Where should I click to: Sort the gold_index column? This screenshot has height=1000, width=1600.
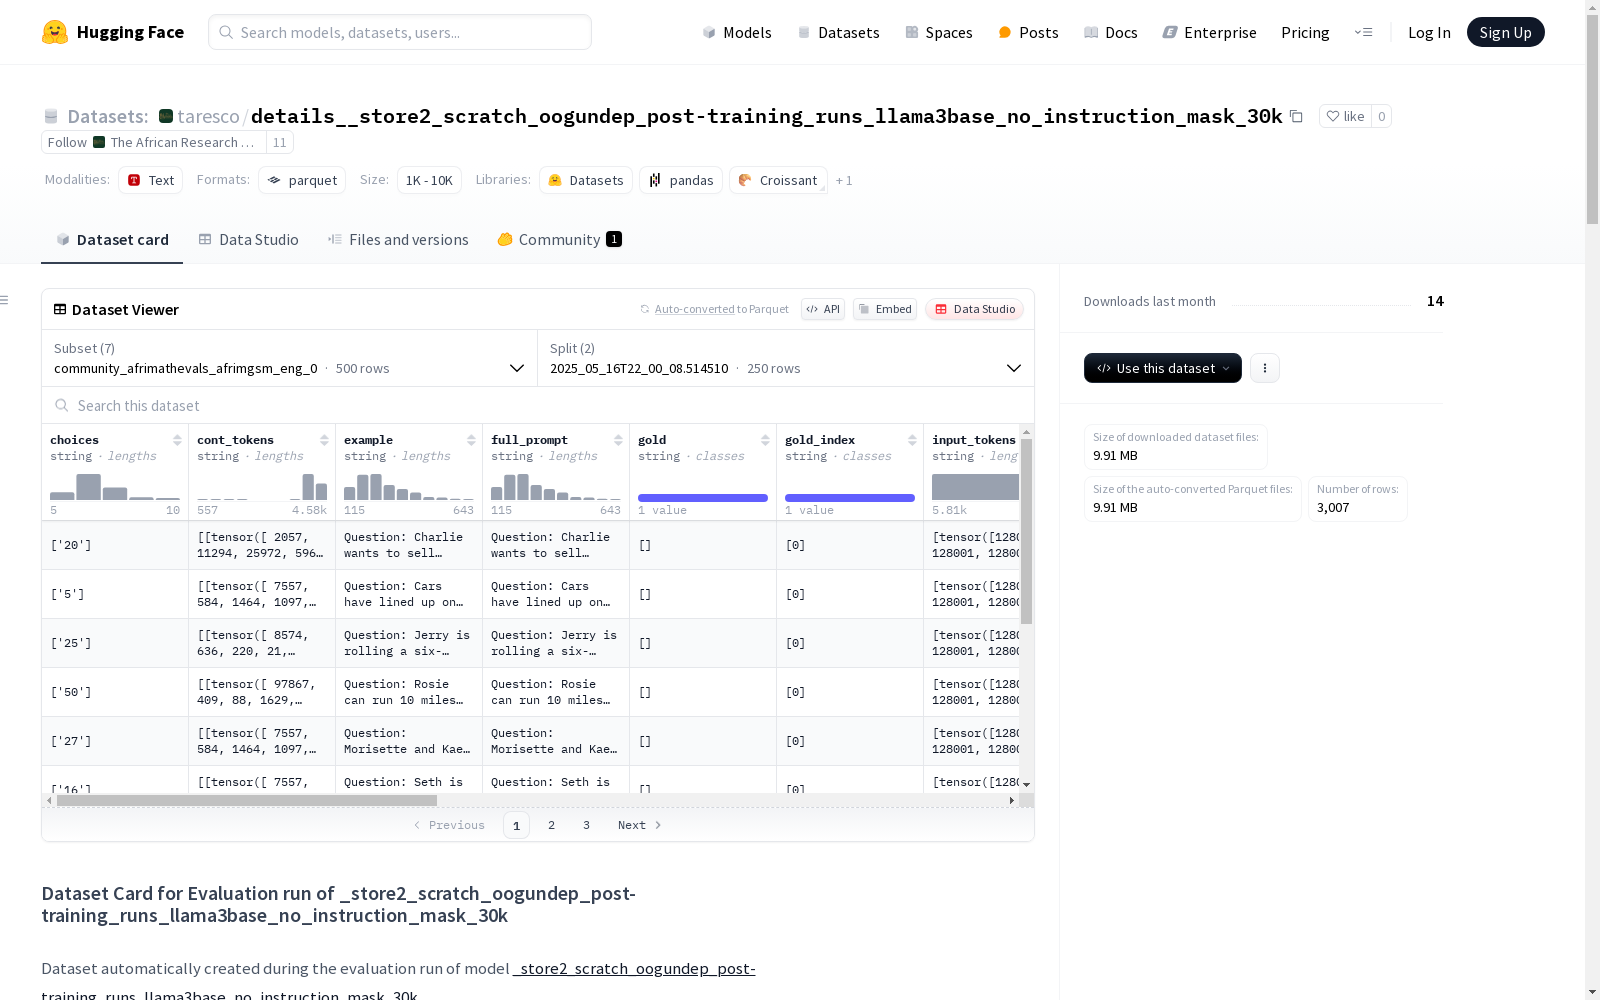click(x=912, y=440)
